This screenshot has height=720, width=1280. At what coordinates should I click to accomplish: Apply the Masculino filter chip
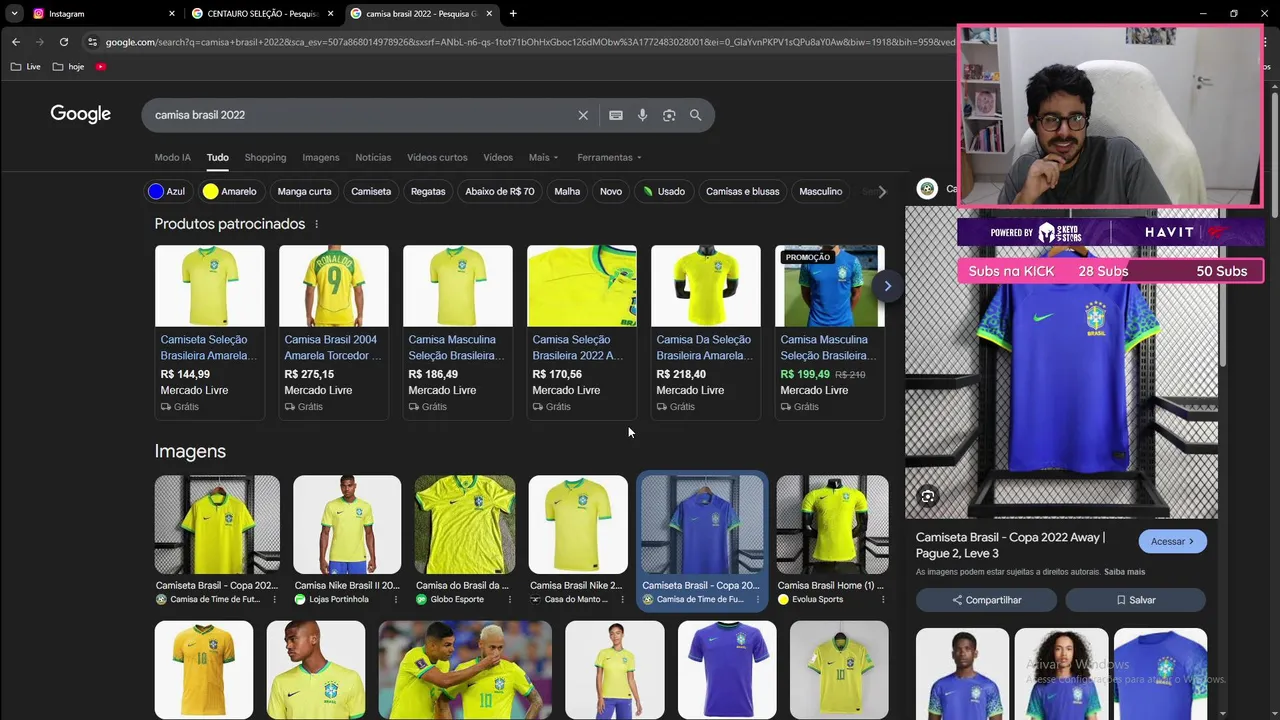click(821, 191)
